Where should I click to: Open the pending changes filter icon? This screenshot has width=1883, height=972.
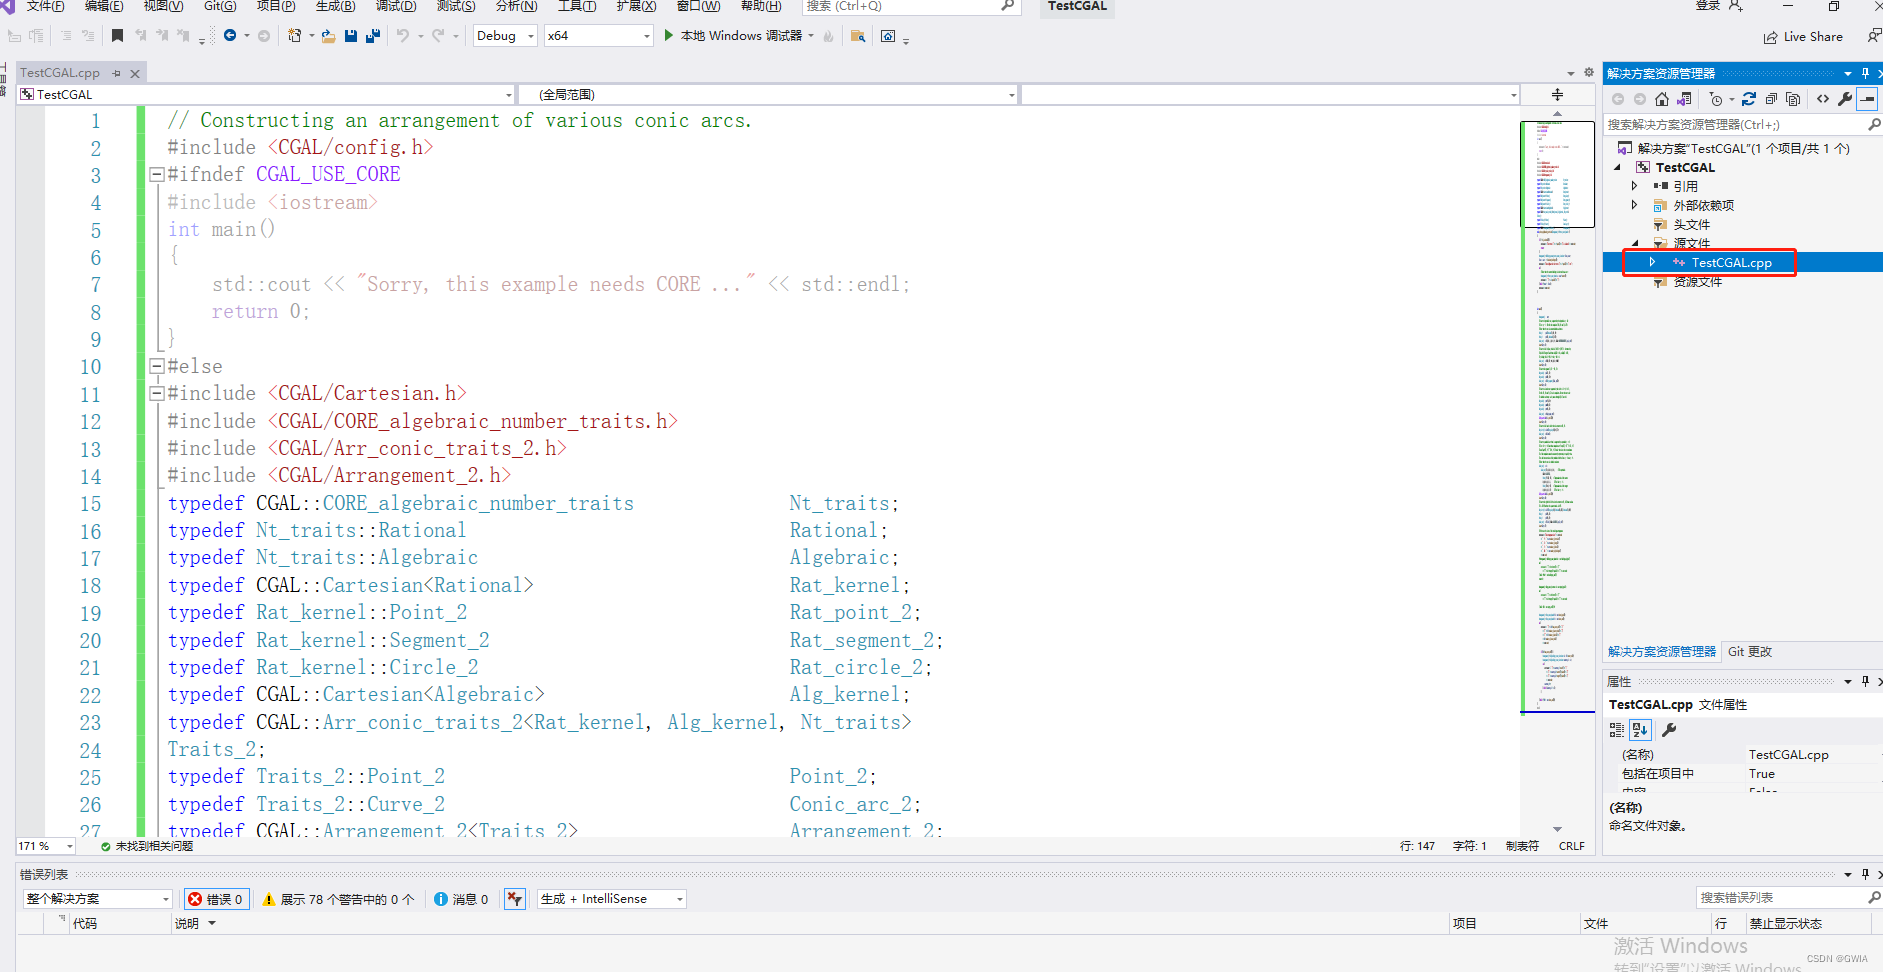pyautogui.click(x=1716, y=99)
